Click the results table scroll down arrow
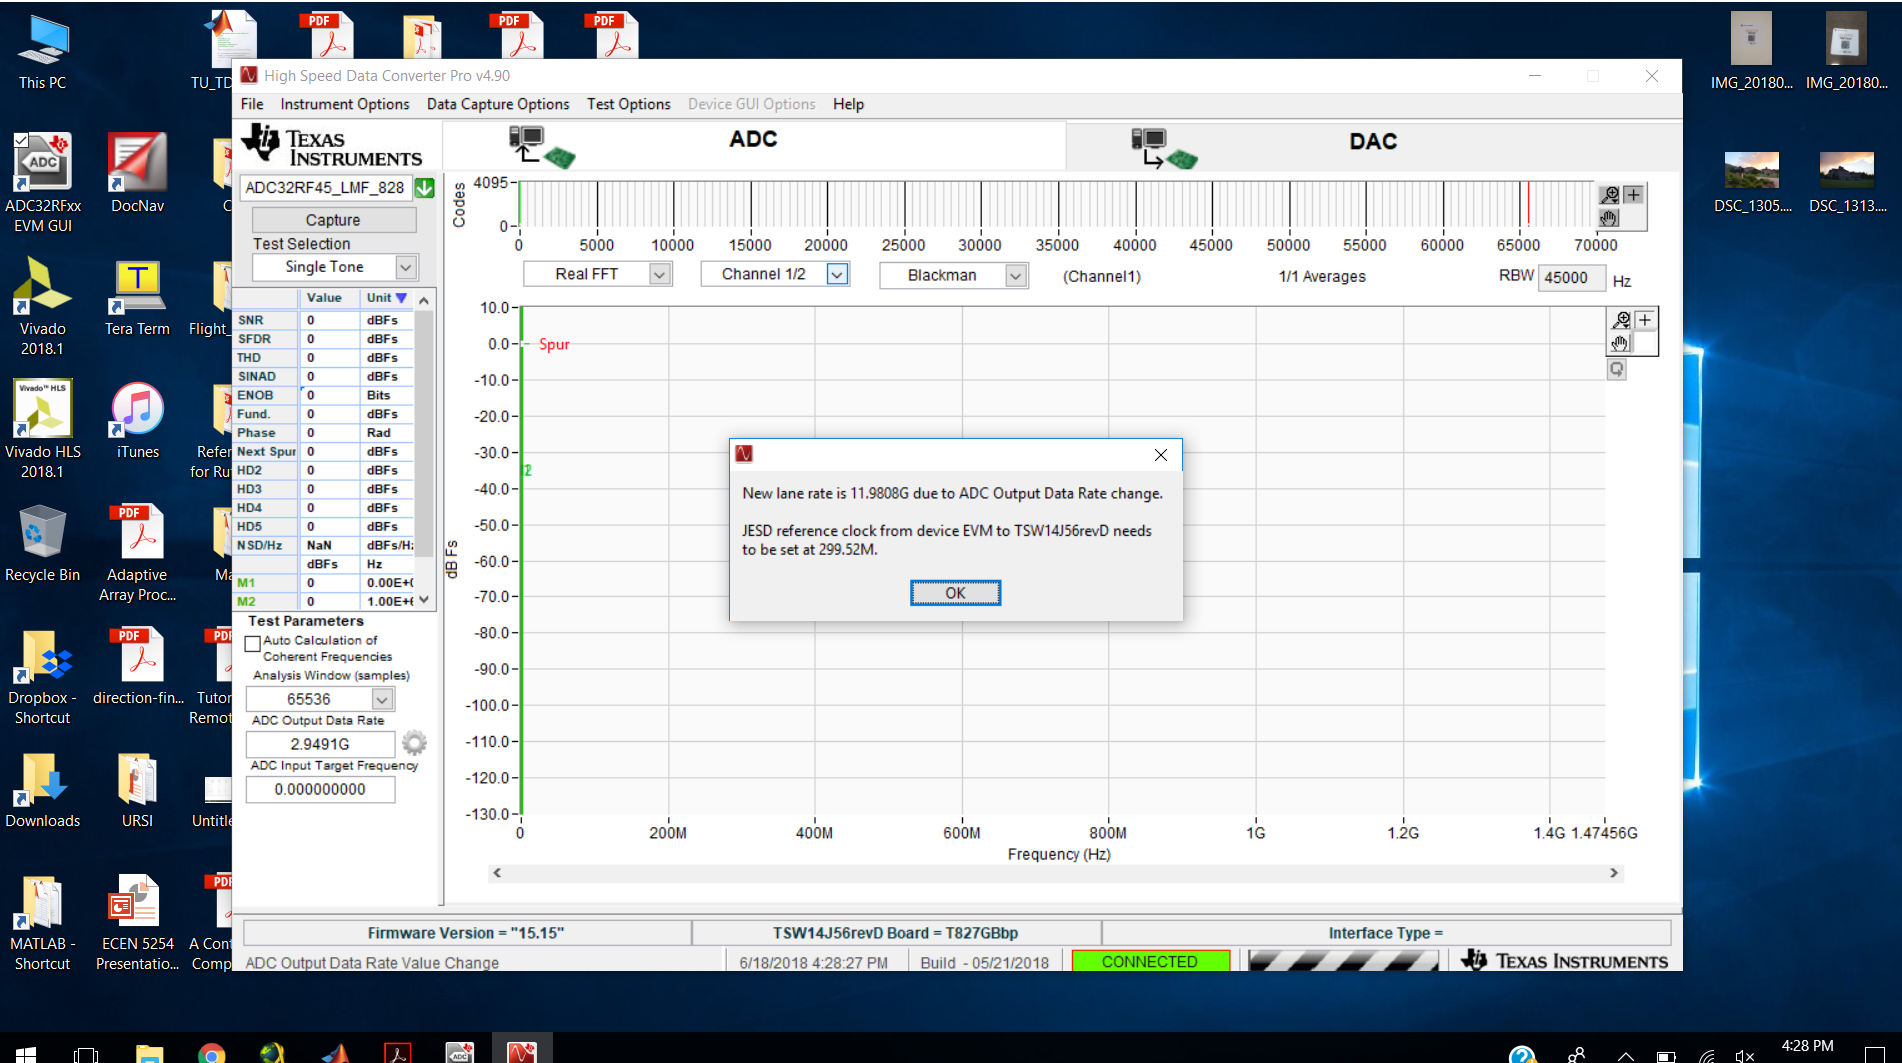The height and width of the screenshot is (1063, 1902). 424,600
